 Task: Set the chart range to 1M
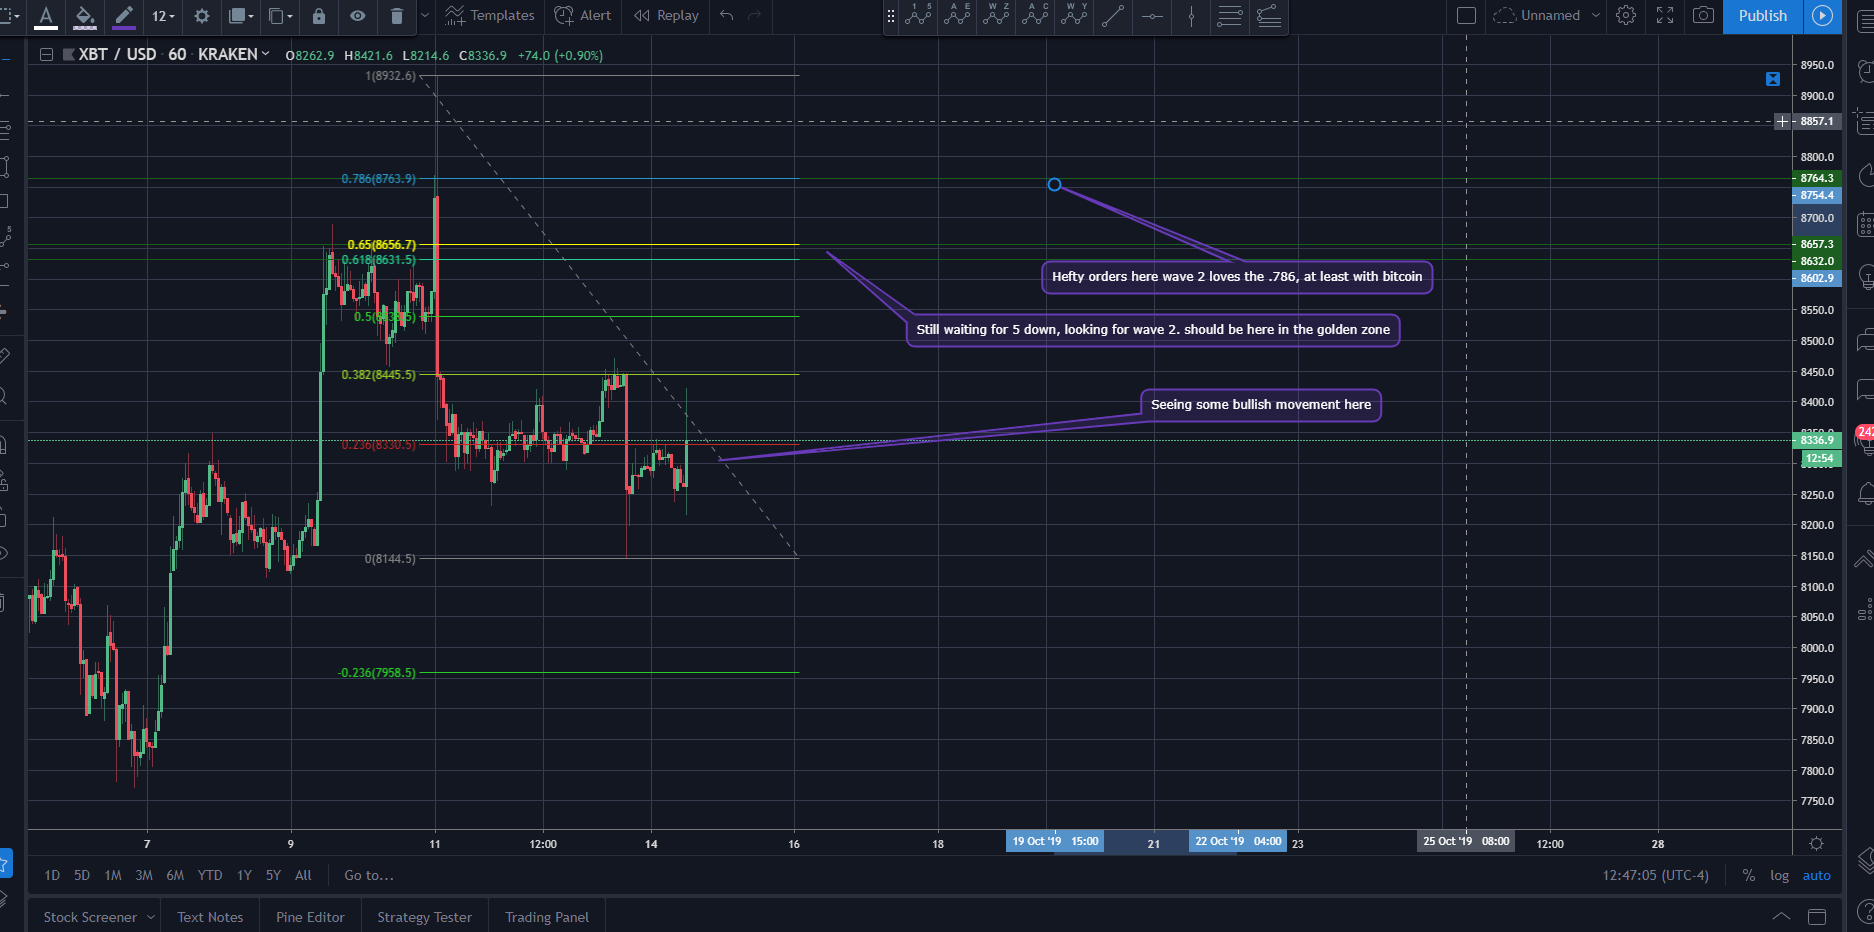tap(113, 876)
